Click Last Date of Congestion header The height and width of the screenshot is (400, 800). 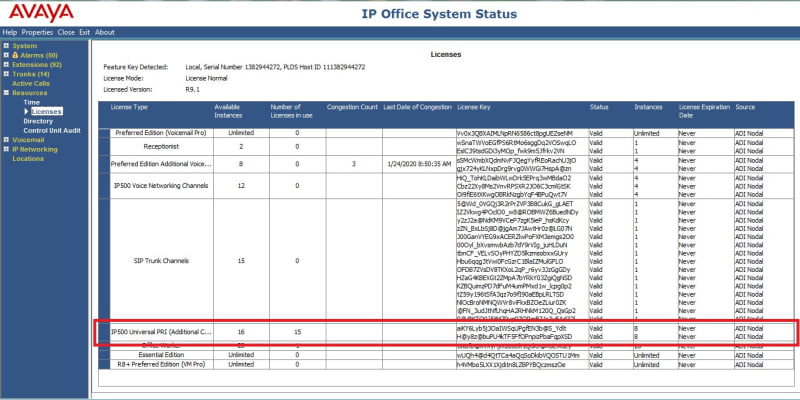tap(417, 107)
